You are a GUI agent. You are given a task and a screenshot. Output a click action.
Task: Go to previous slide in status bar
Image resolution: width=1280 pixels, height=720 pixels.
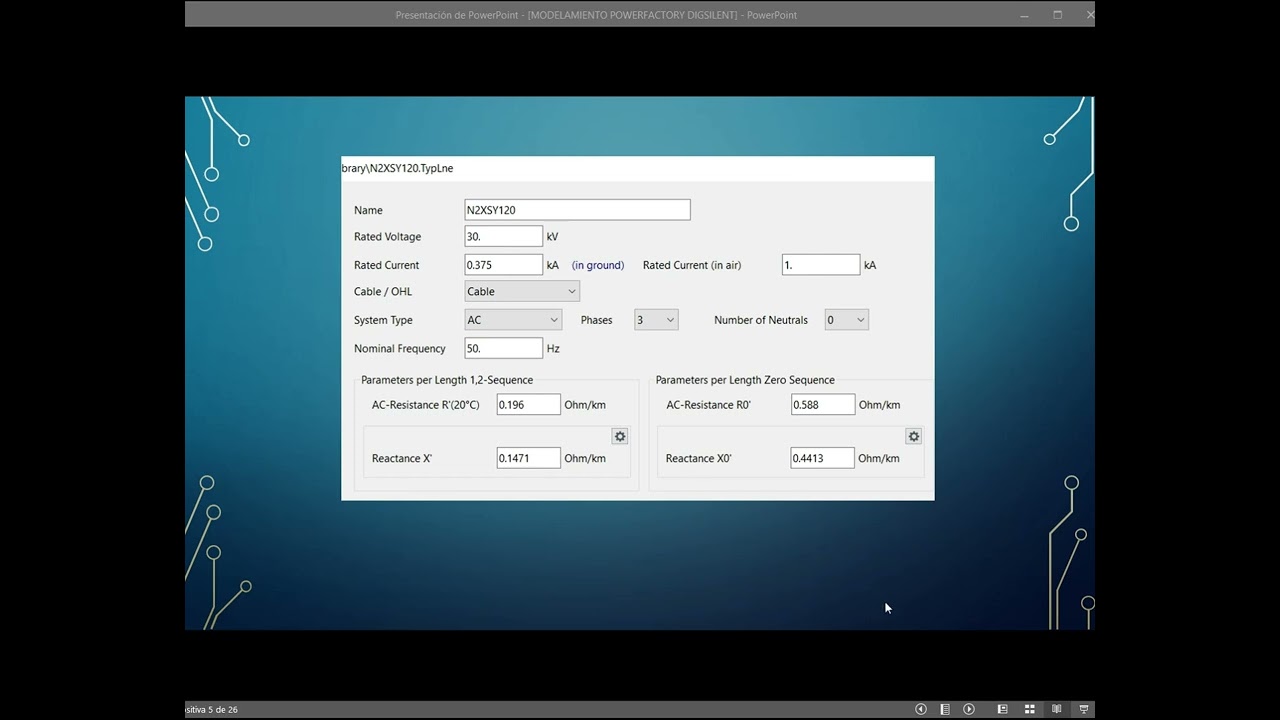[921, 709]
